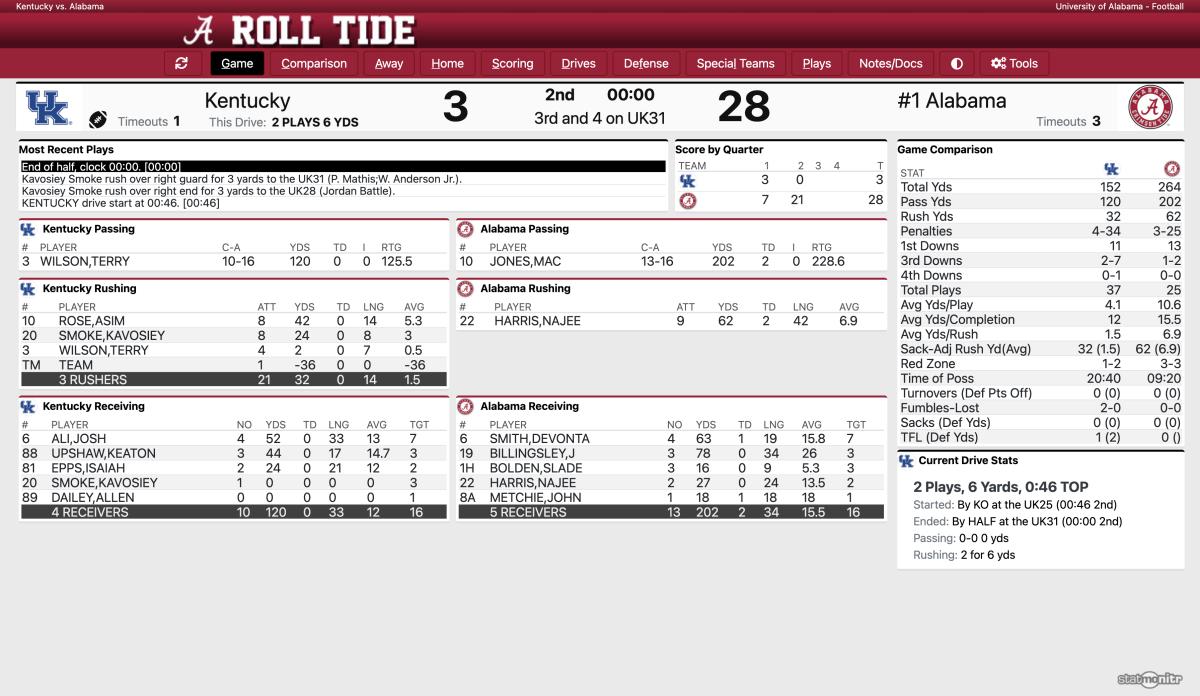Click the Away team tab

click(x=389, y=63)
